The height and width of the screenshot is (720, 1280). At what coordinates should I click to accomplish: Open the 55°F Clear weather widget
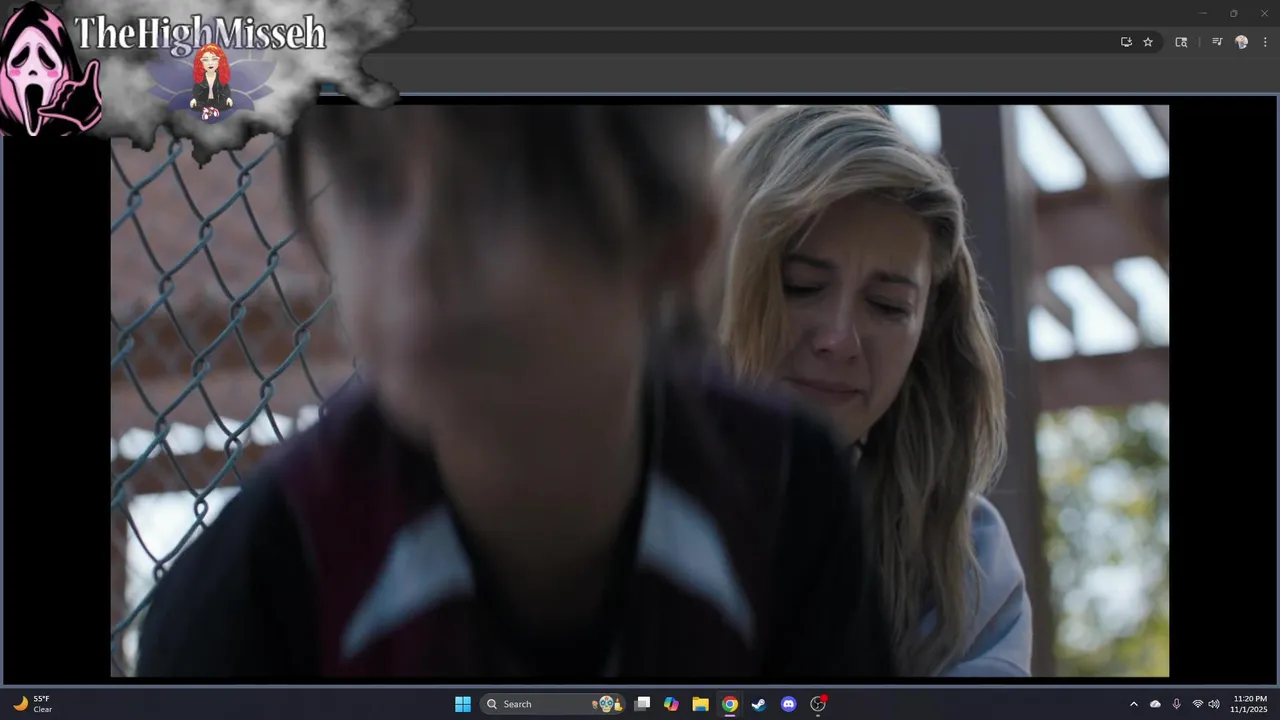(x=33, y=704)
